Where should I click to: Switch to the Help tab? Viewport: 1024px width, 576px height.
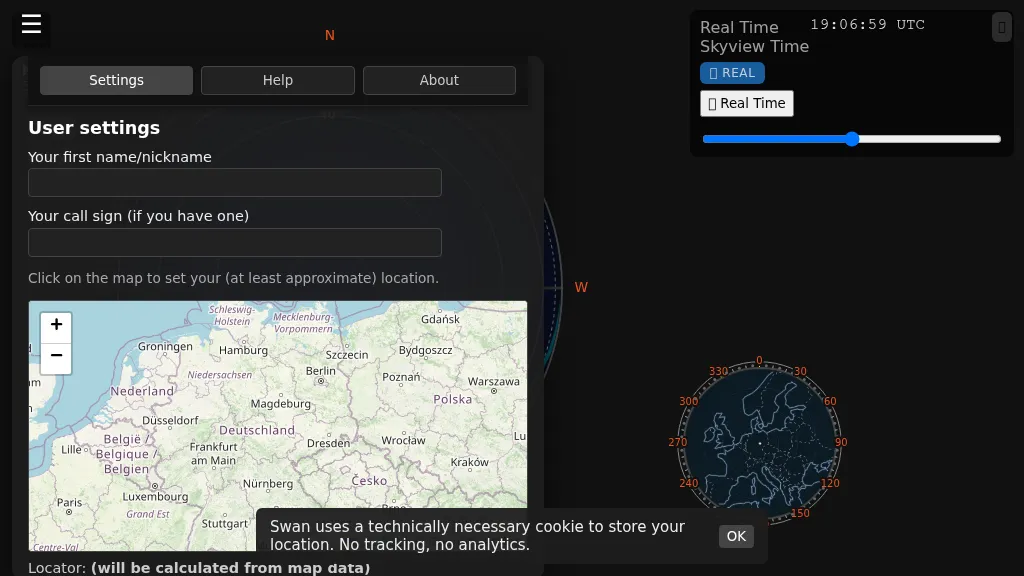(x=277, y=80)
